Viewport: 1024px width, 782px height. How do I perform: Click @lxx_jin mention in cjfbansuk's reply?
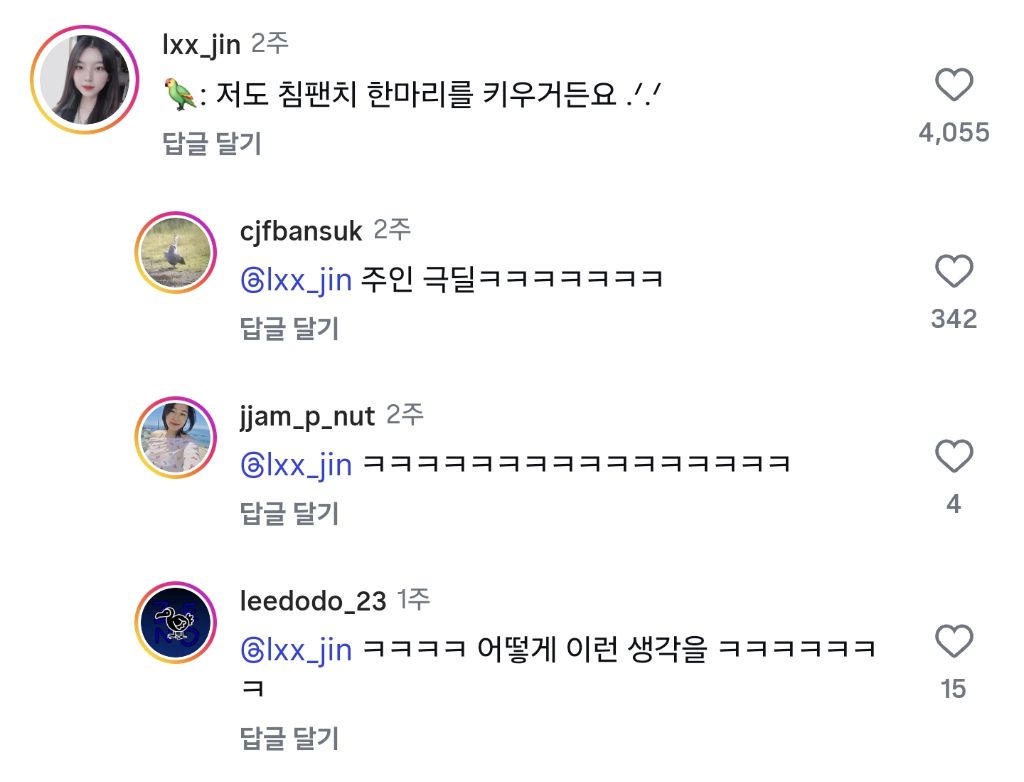(x=297, y=280)
